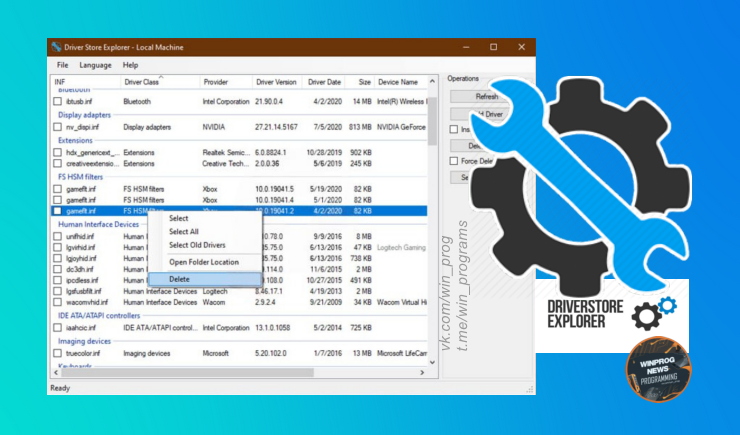
Task: Tick the wacomvhid.inf checkbox
Action: (58, 302)
